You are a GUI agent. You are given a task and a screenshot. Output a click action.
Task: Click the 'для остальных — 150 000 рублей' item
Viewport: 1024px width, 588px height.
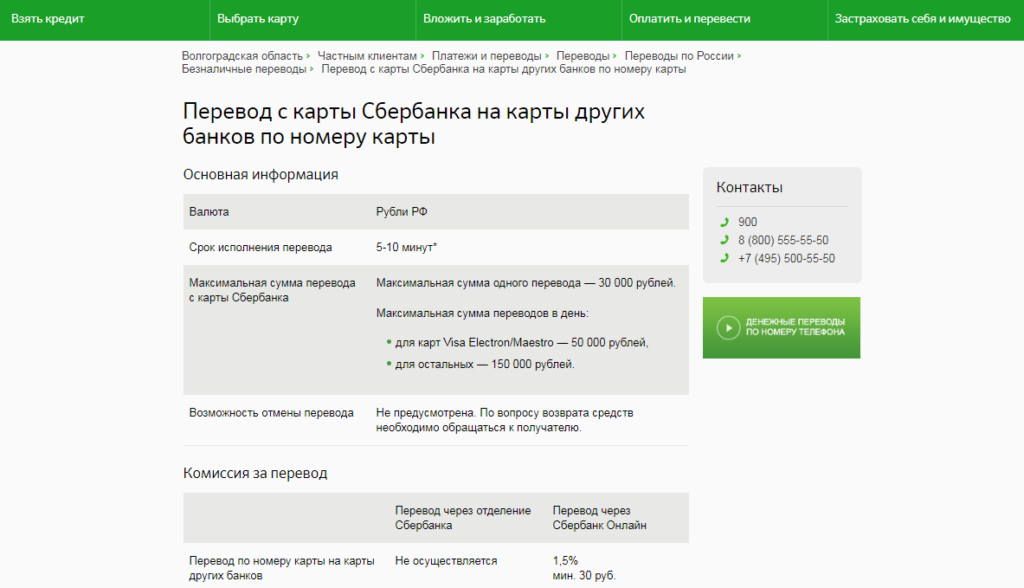(485, 365)
